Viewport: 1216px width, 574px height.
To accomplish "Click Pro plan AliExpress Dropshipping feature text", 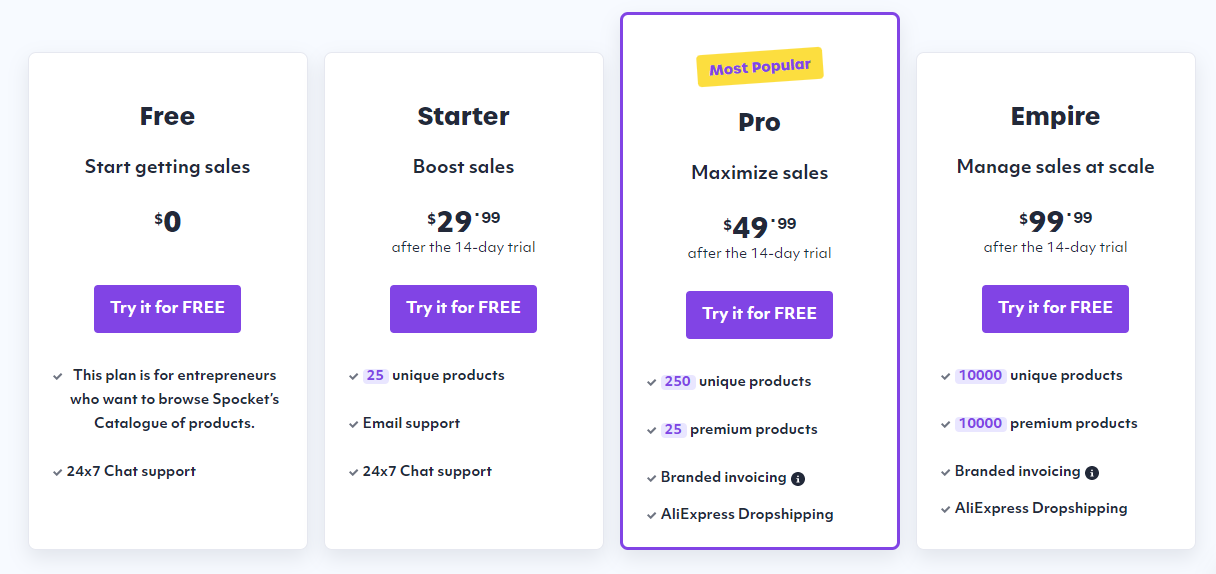I will (x=746, y=514).
